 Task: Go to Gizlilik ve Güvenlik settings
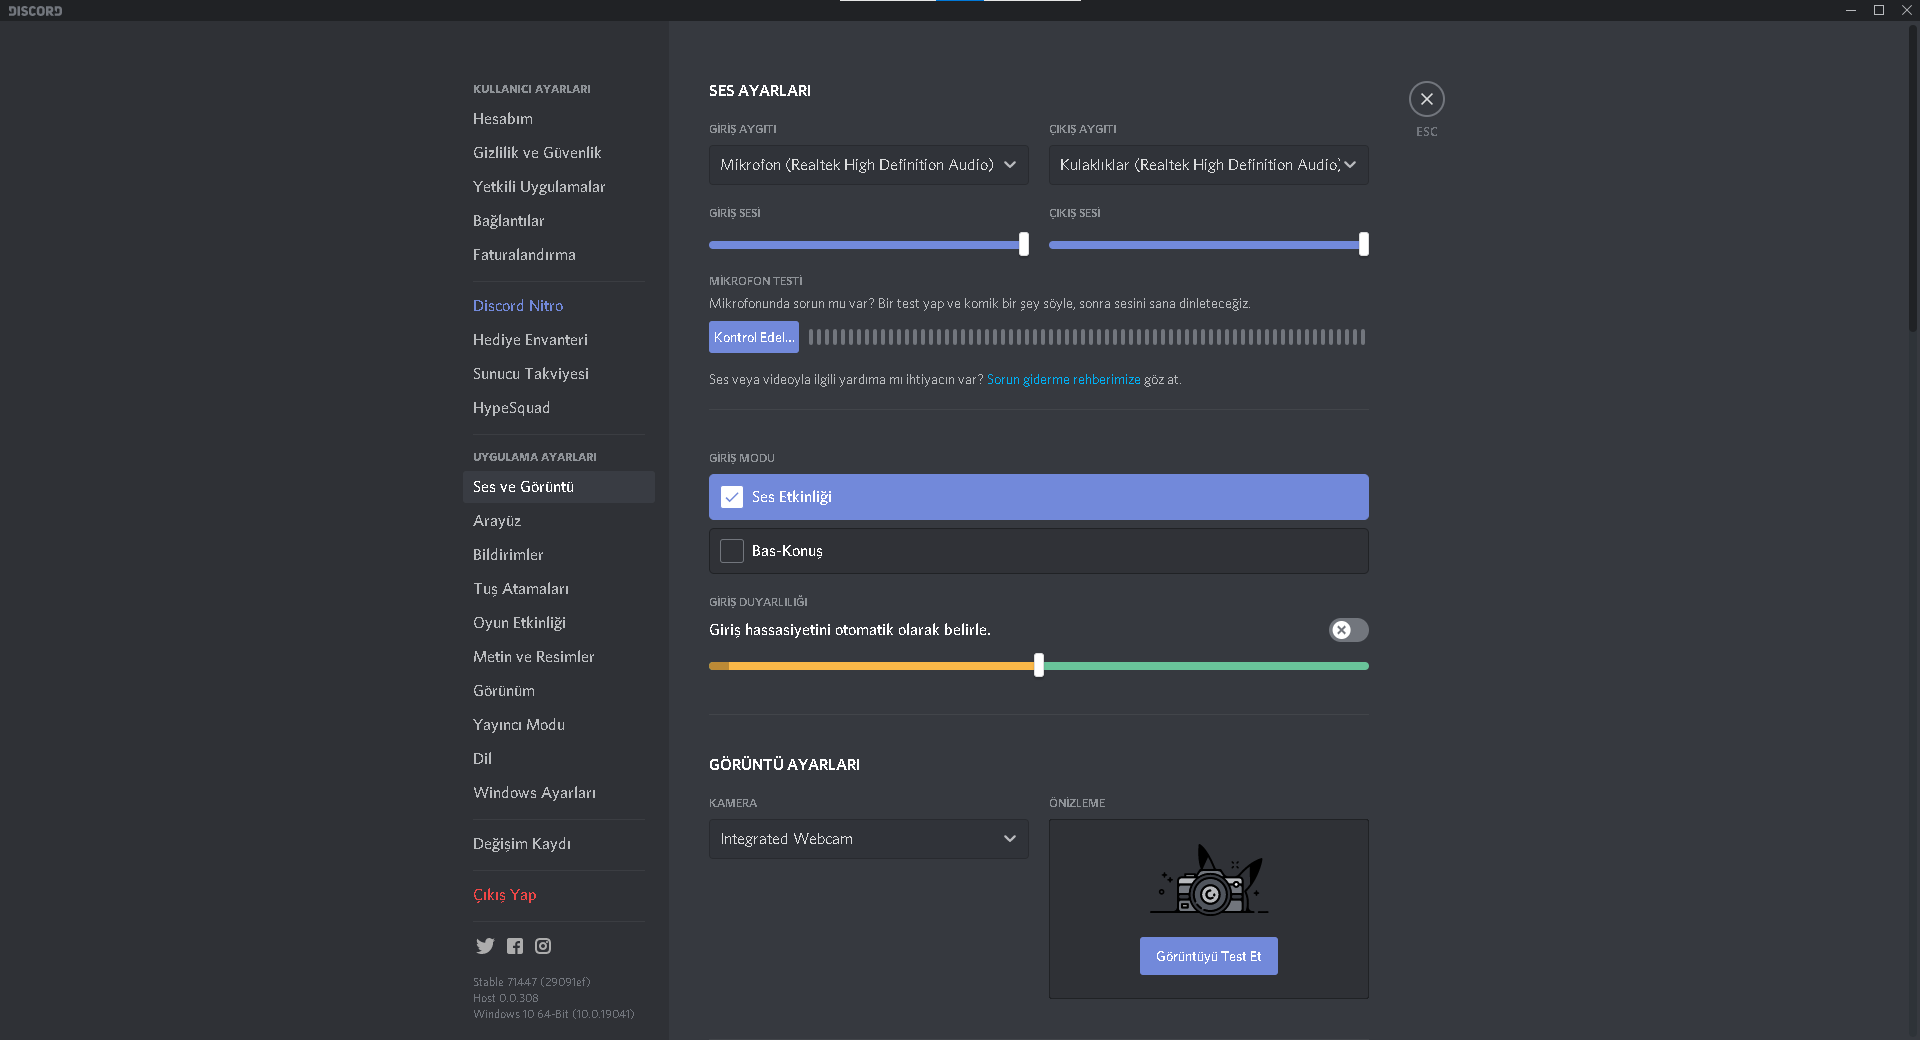click(x=559, y=153)
